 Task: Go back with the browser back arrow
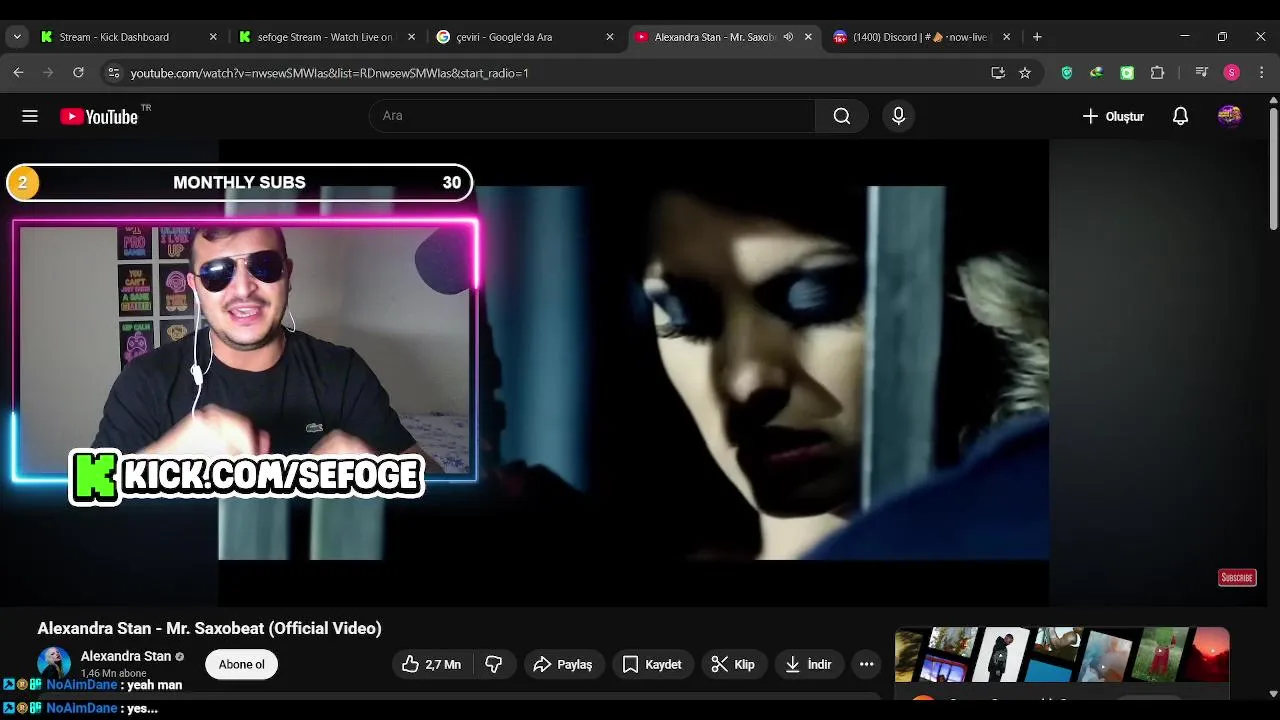click(18, 73)
